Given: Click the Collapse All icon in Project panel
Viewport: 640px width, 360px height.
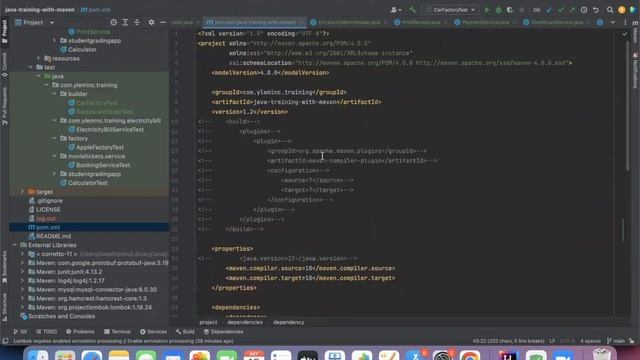Looking at the screenshot, I should (137, 22).
